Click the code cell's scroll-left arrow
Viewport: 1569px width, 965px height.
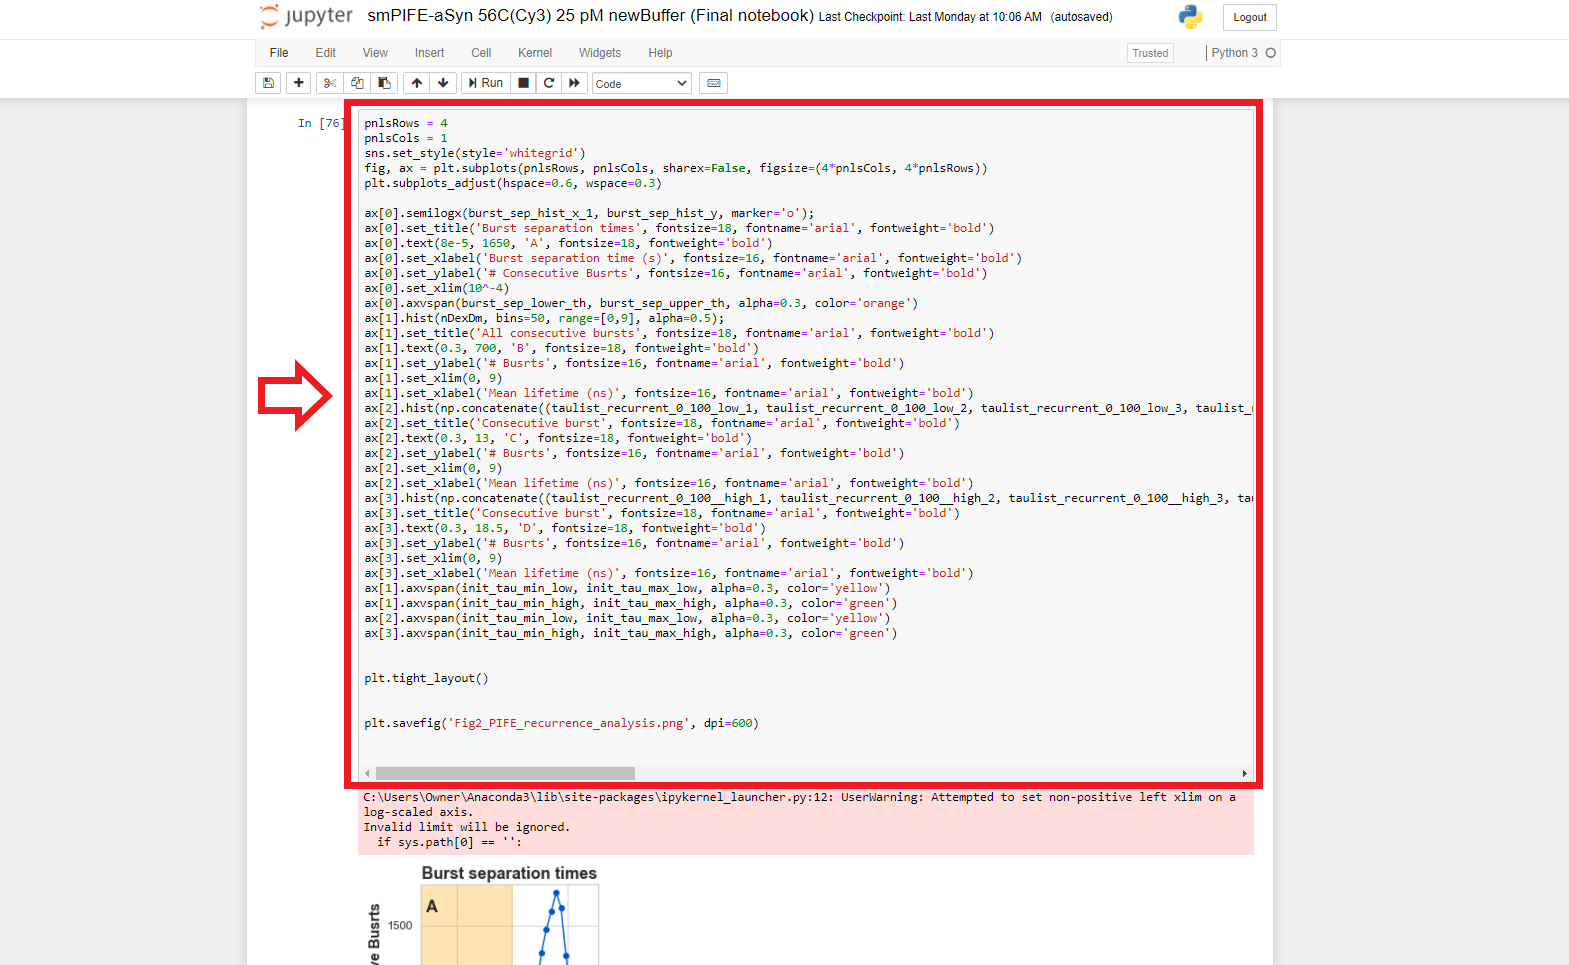point(367,773)
